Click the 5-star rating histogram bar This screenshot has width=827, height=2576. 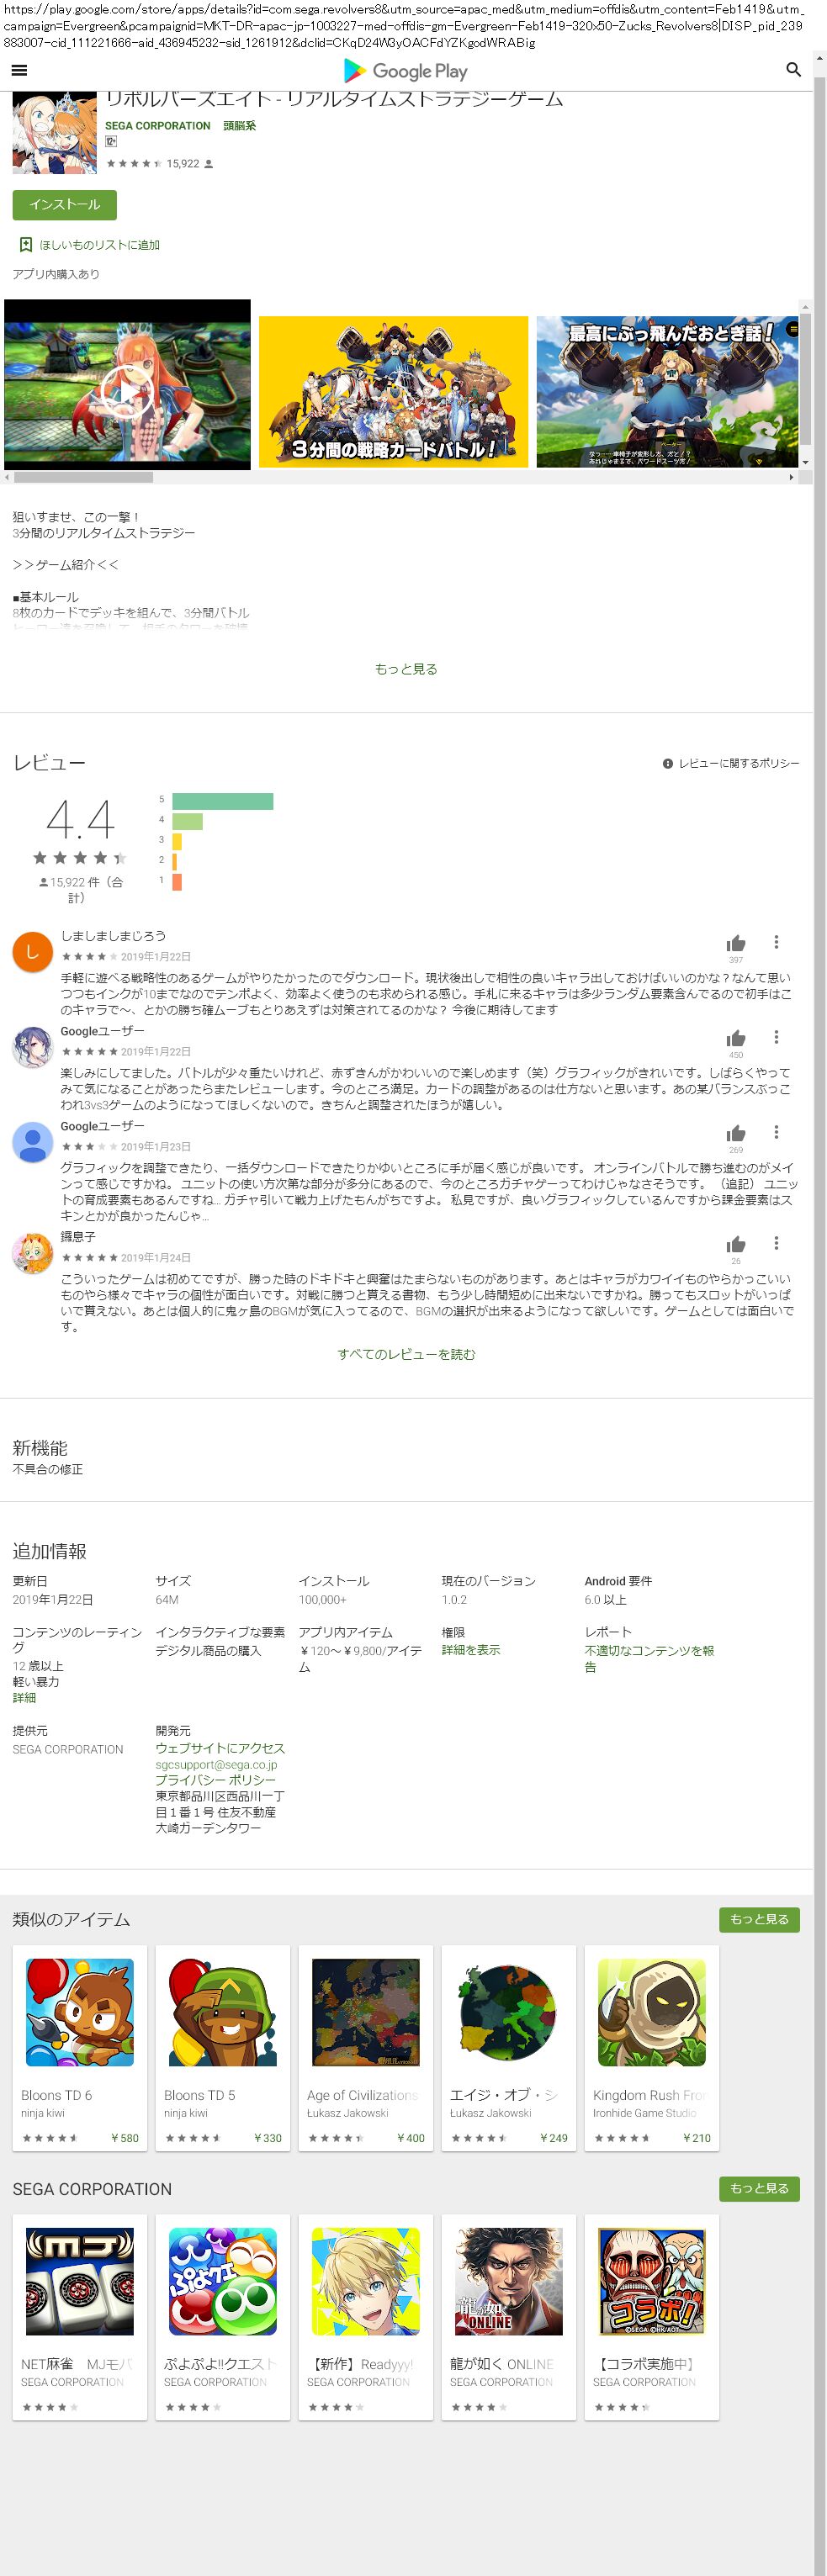click(222, 801)
